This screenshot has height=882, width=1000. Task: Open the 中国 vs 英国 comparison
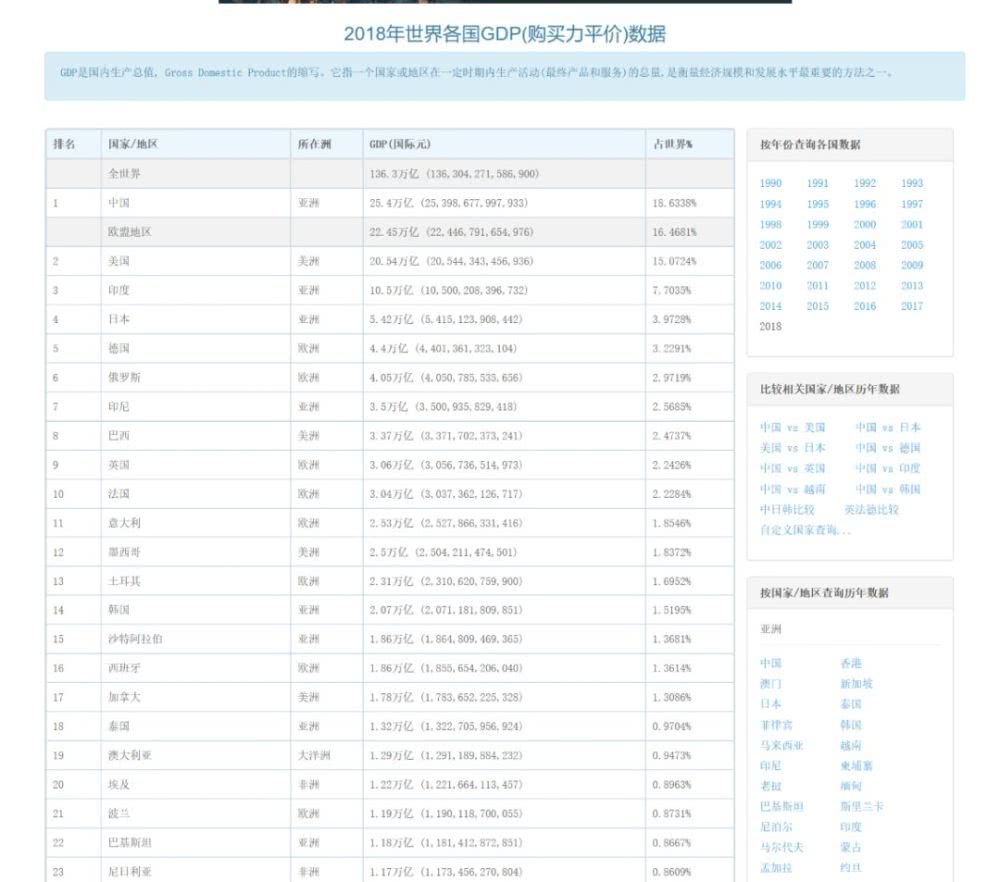click(x=793, y=468)
